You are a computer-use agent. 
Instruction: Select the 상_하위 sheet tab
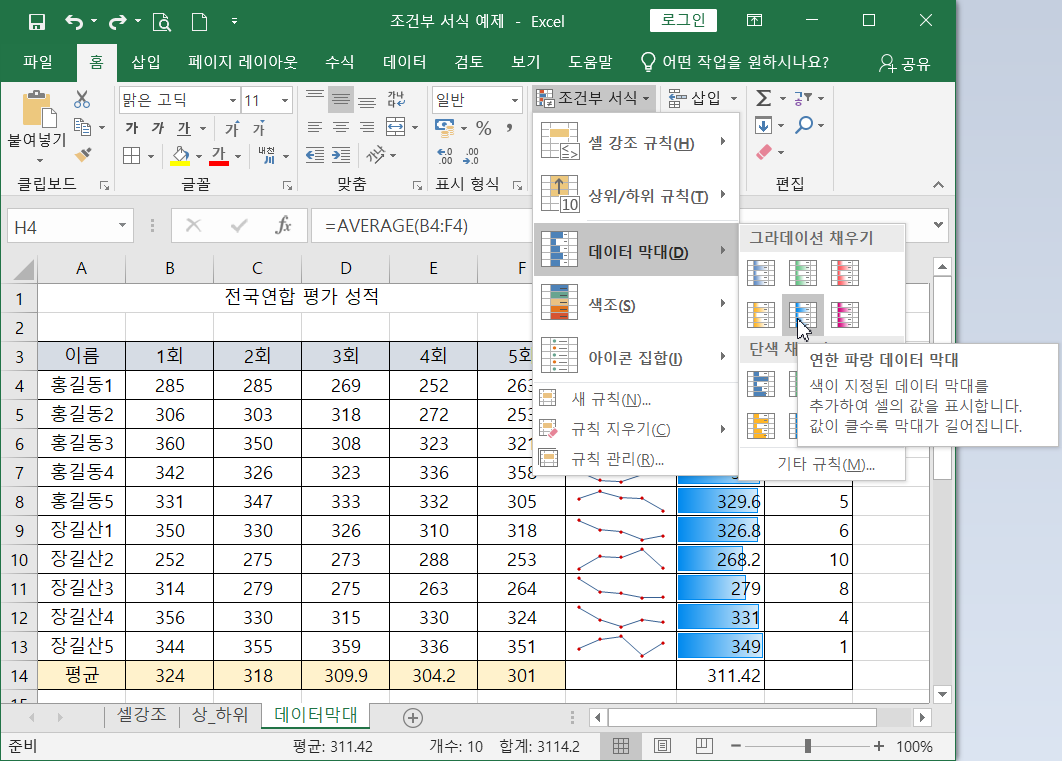point(220,715)
